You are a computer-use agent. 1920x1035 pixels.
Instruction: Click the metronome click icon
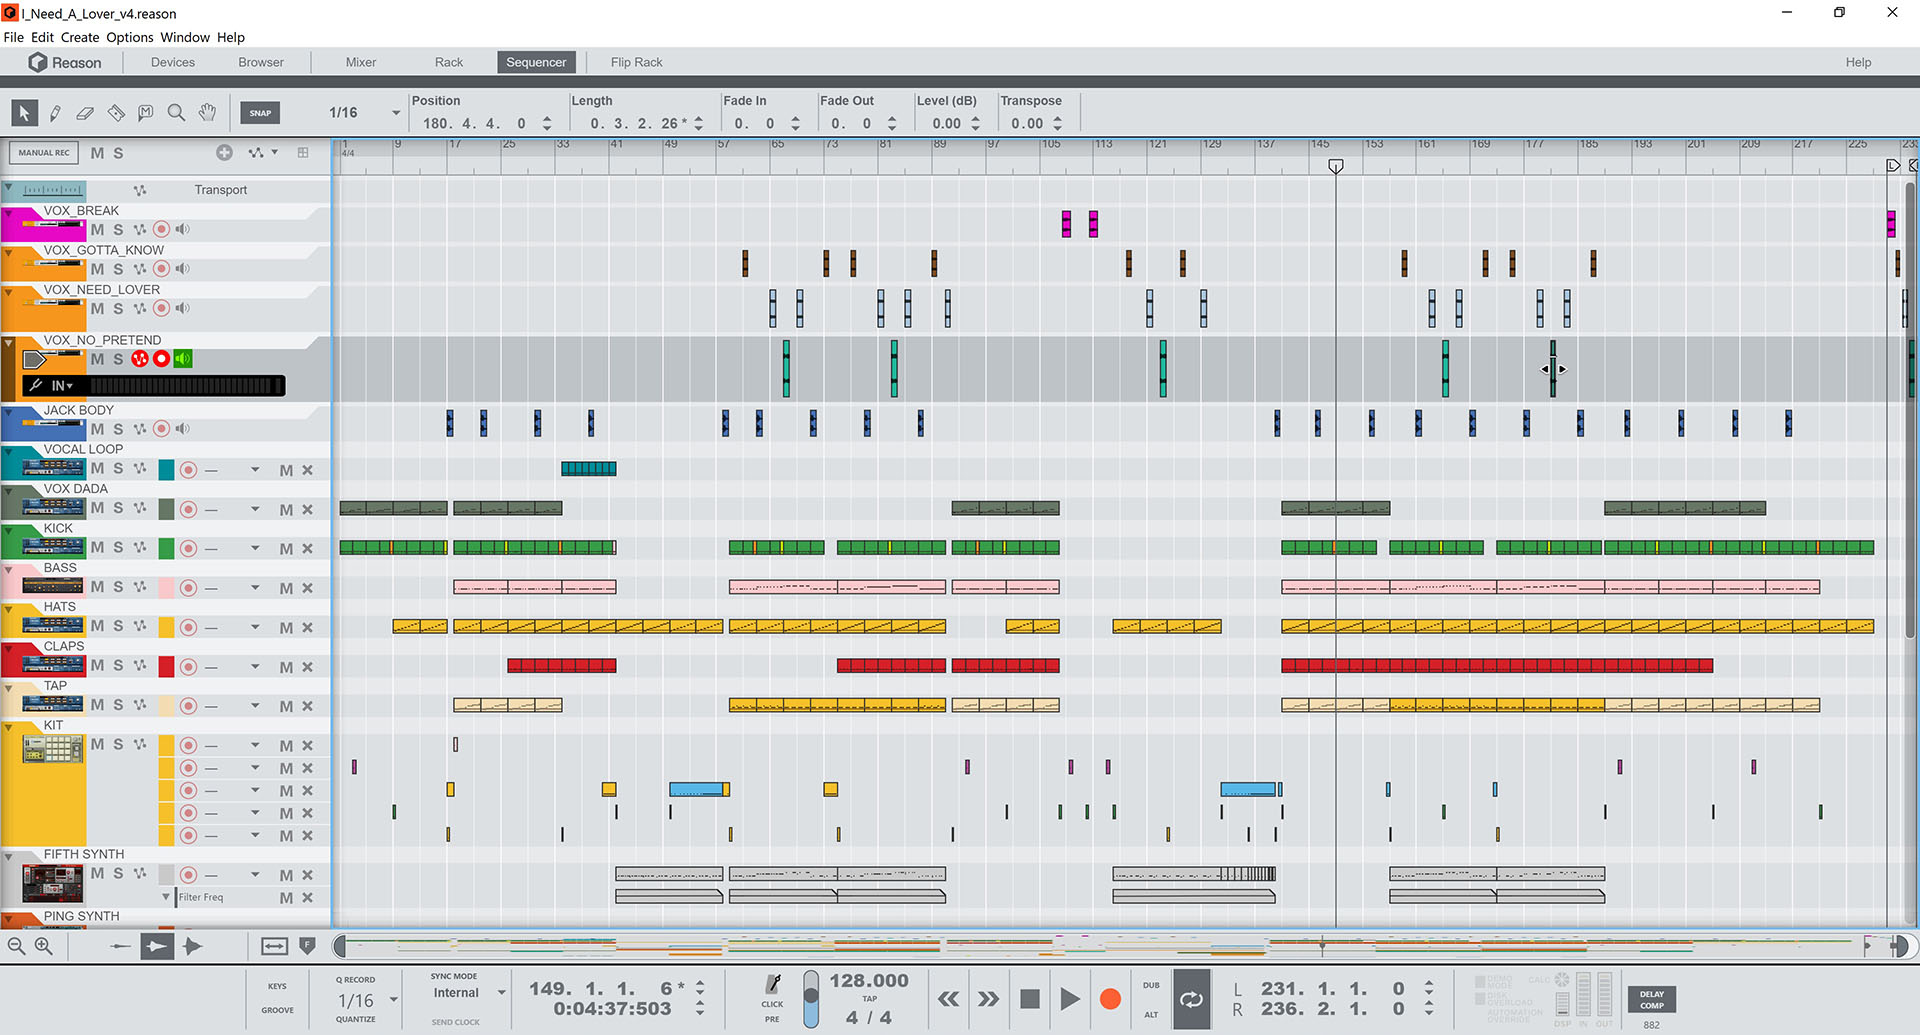click(772, 985)
